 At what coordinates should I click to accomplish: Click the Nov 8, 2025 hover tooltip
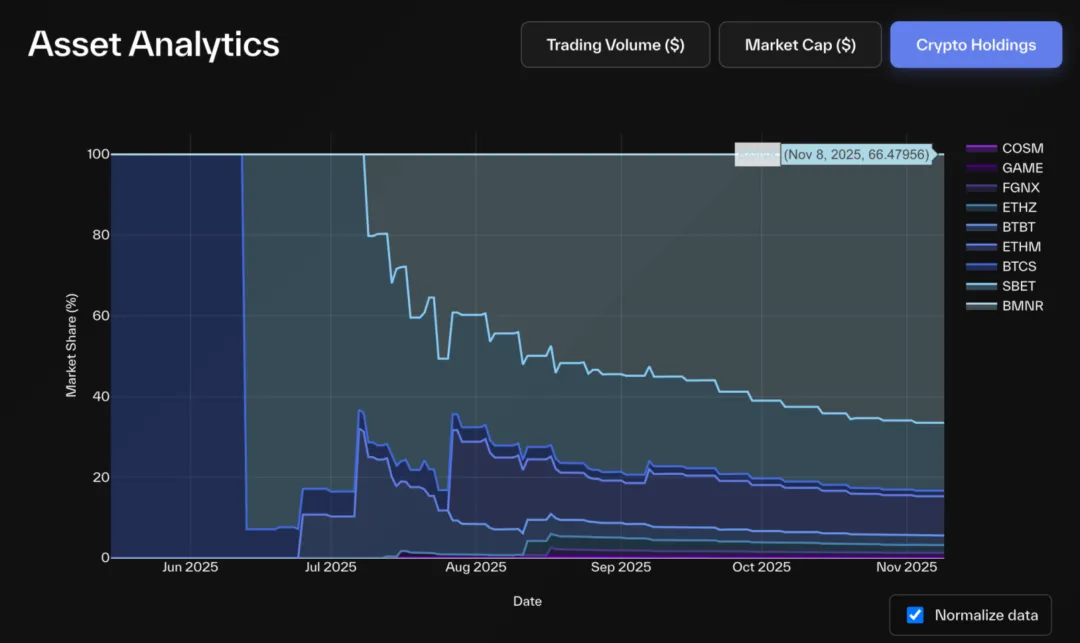point(856,155)
